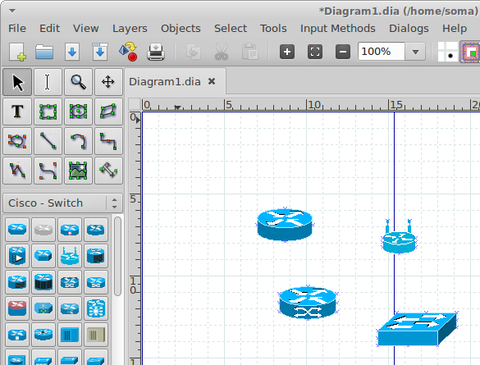
Task: Select the Image tool
Action: click(x=78, y=171)
